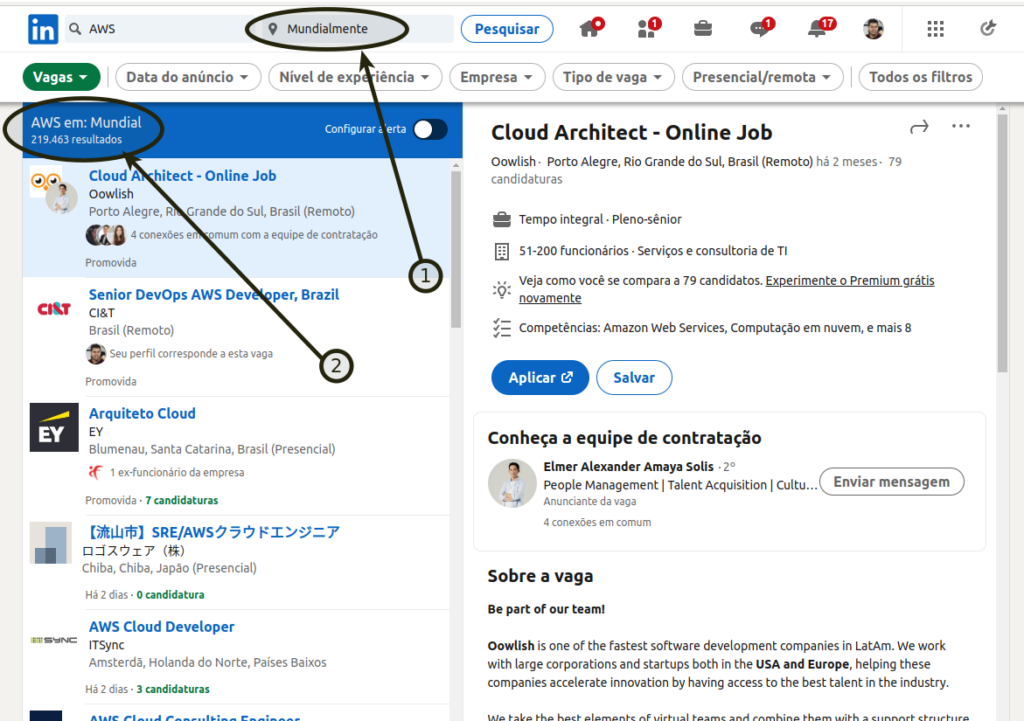Open the Notifications bell icon
This screenshot has width=1024, height=721.
coord(817,29)
